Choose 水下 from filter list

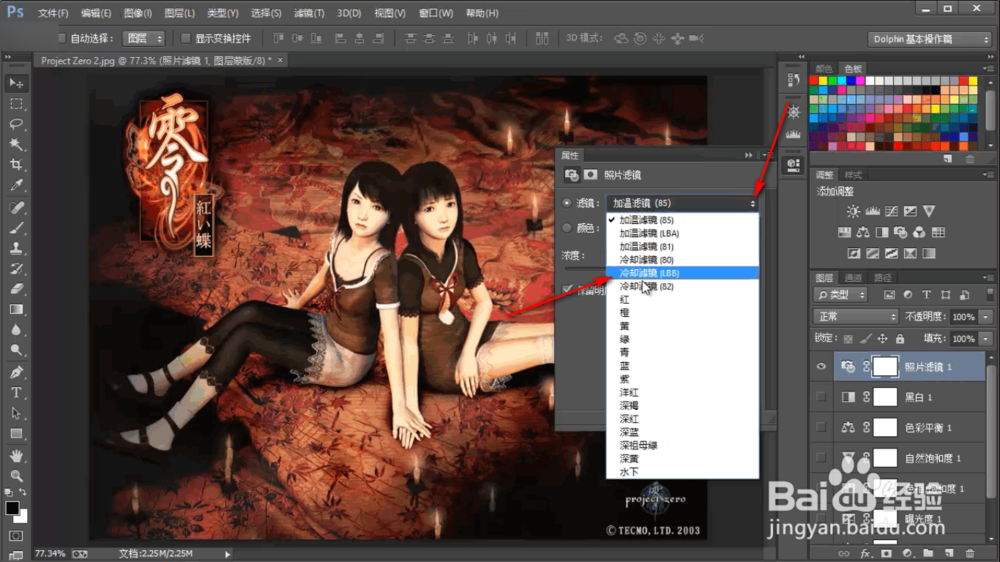[682, 472]
